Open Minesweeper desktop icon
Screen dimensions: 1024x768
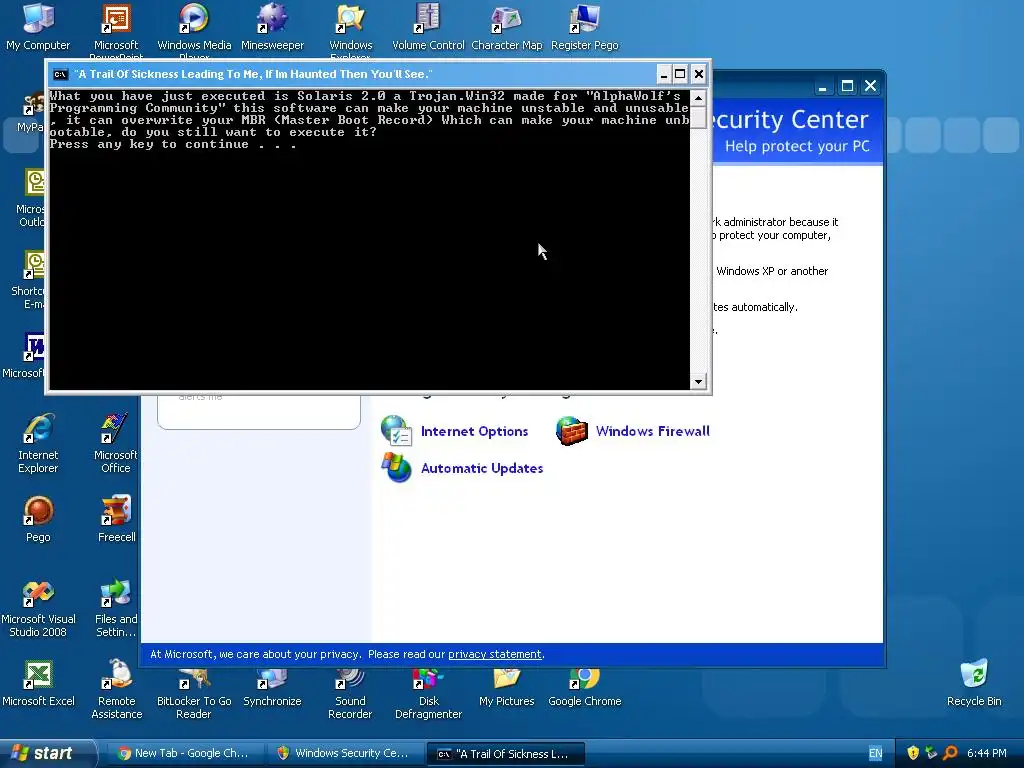point(272,26)
